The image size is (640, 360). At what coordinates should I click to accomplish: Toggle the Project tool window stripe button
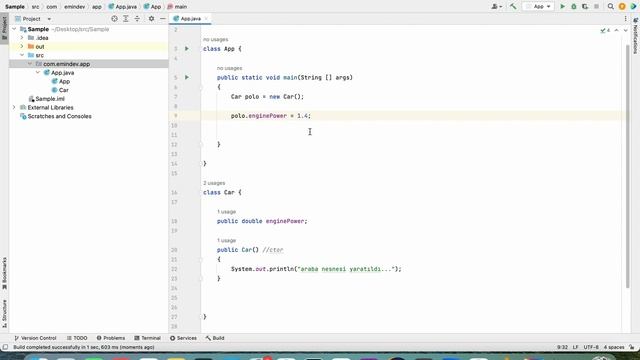(x=4, y=28)
